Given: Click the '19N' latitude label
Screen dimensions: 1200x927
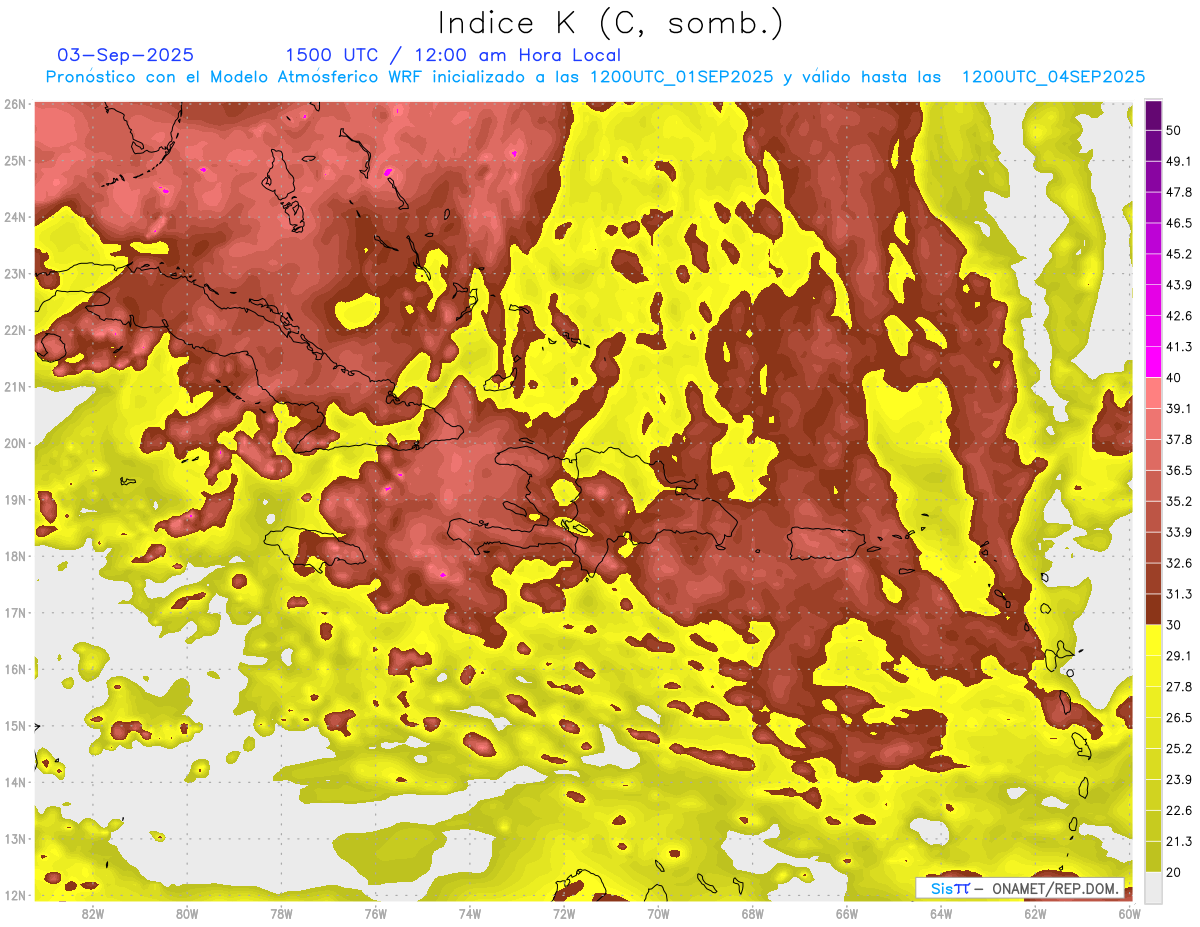Looking at the screenshot, I should coord(14,500).
